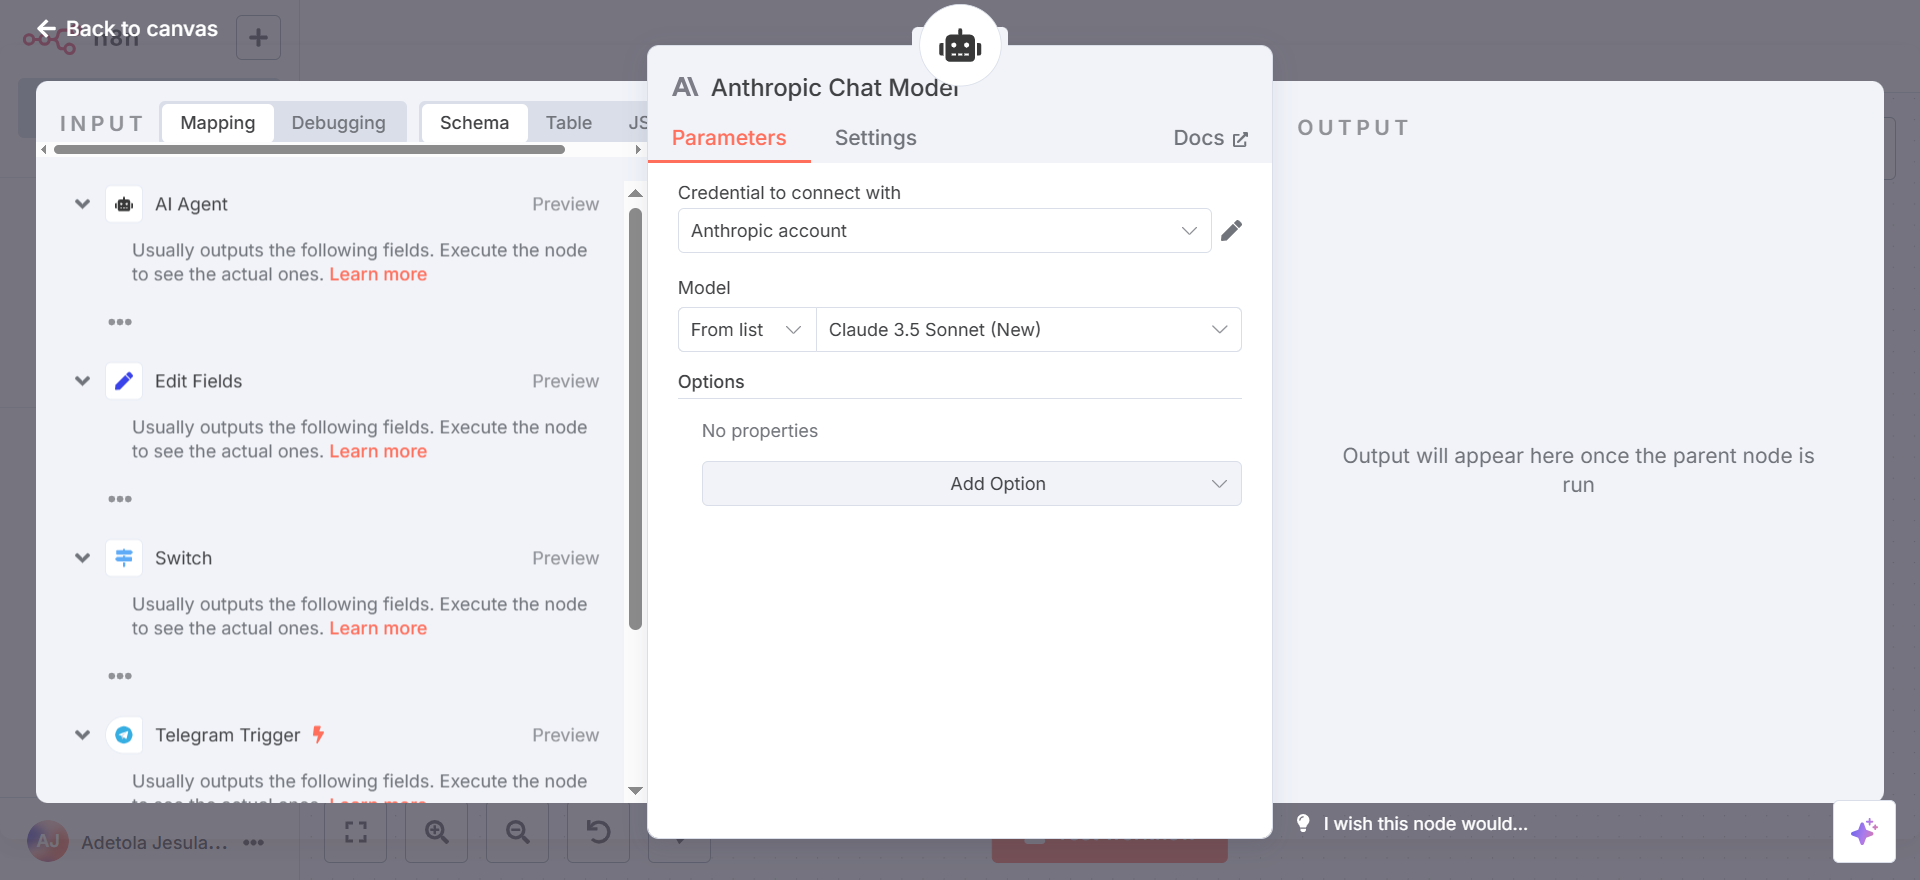
Task: Click the reset zoom canvas icon
Action: pyautogui.click(x=599, y=832)
